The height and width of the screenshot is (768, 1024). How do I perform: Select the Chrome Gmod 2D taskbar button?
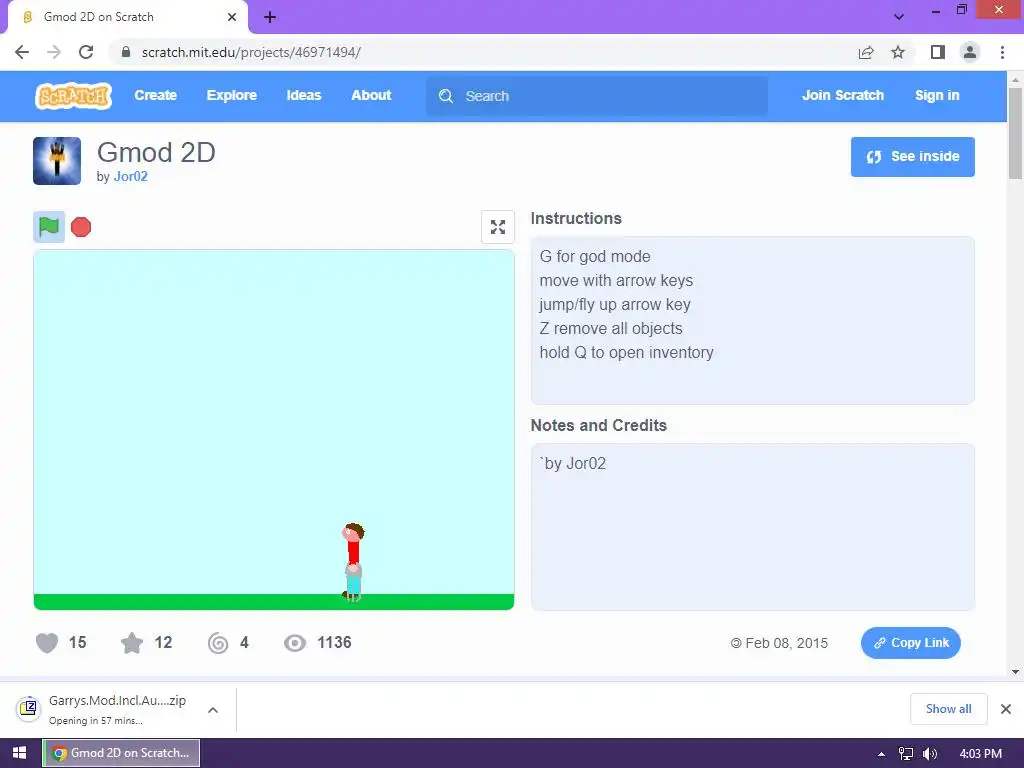click(121, 753)
